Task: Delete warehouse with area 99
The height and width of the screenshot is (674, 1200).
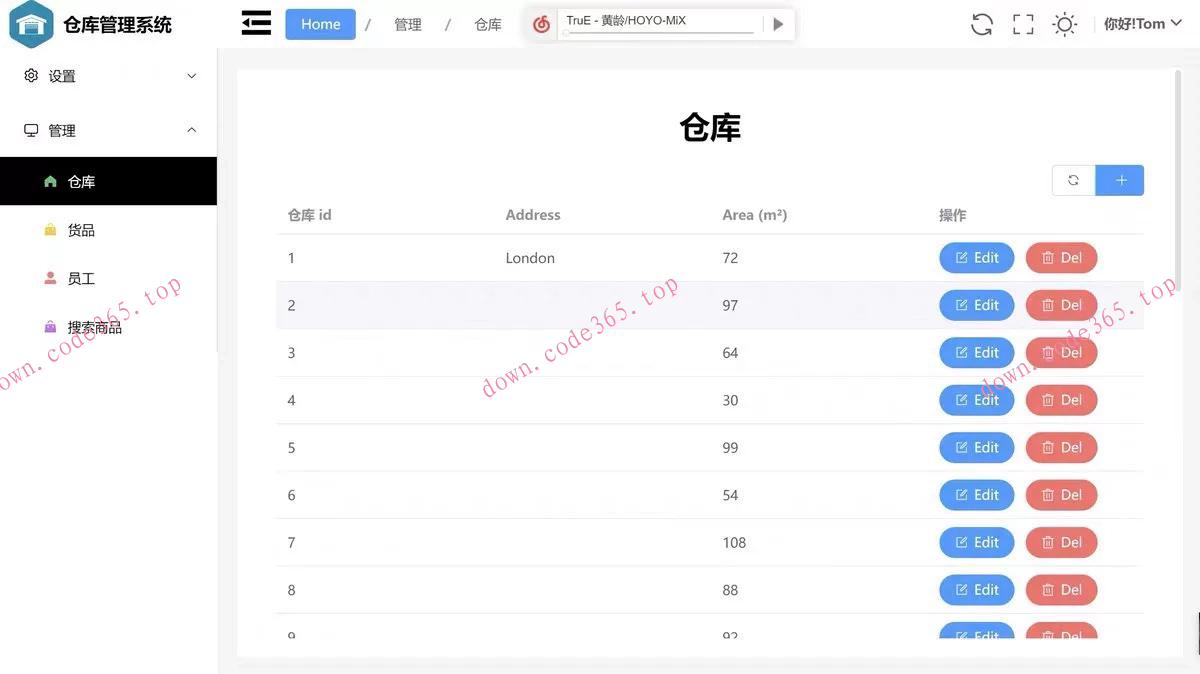Action: pyautogui.click(x=1061, y=447)
